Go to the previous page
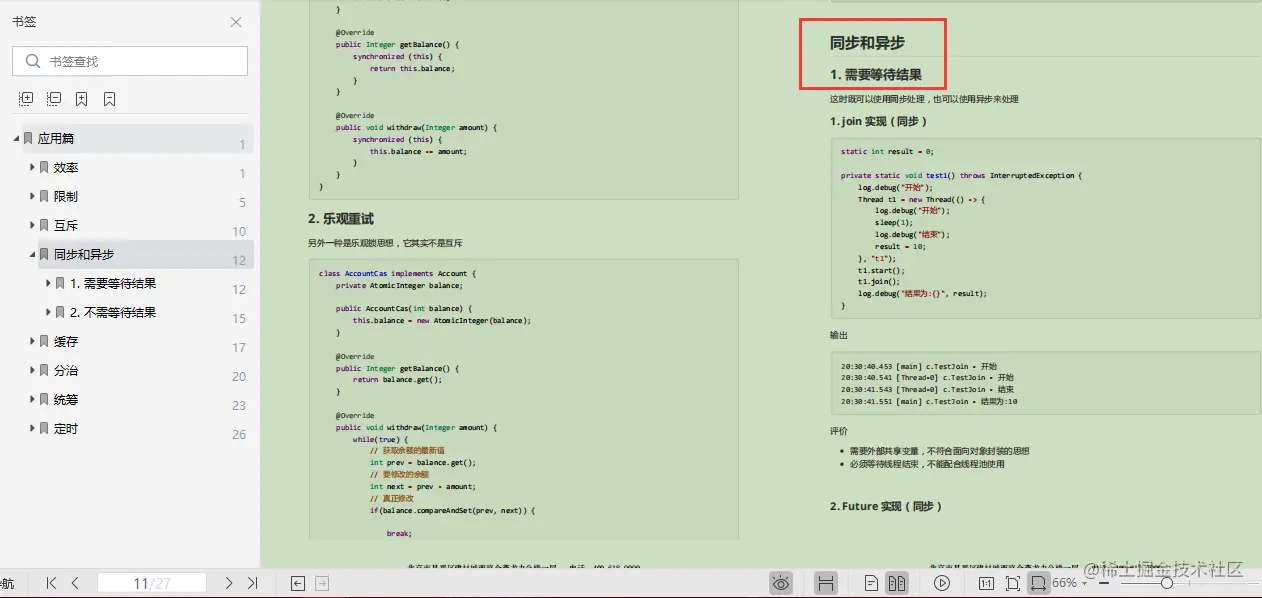Image resolution: width=1262 pixels, height=598 pixels. click(x=75, y=583)
